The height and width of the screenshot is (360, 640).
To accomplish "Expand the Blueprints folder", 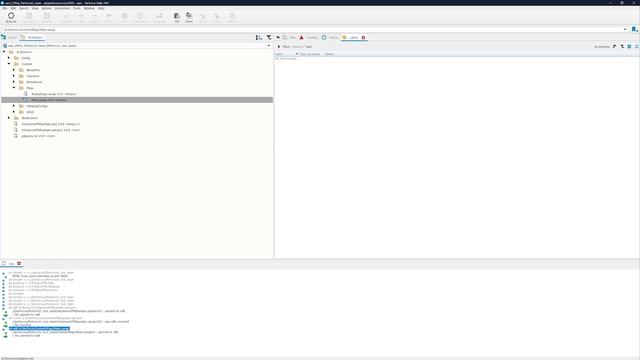I will tap(14, 70).
